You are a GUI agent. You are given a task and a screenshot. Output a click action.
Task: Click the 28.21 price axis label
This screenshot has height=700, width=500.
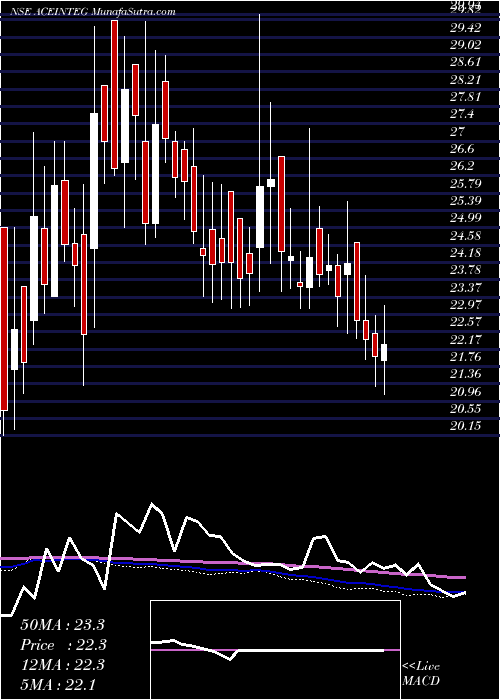pyautogui.click(x=465, y=80)
